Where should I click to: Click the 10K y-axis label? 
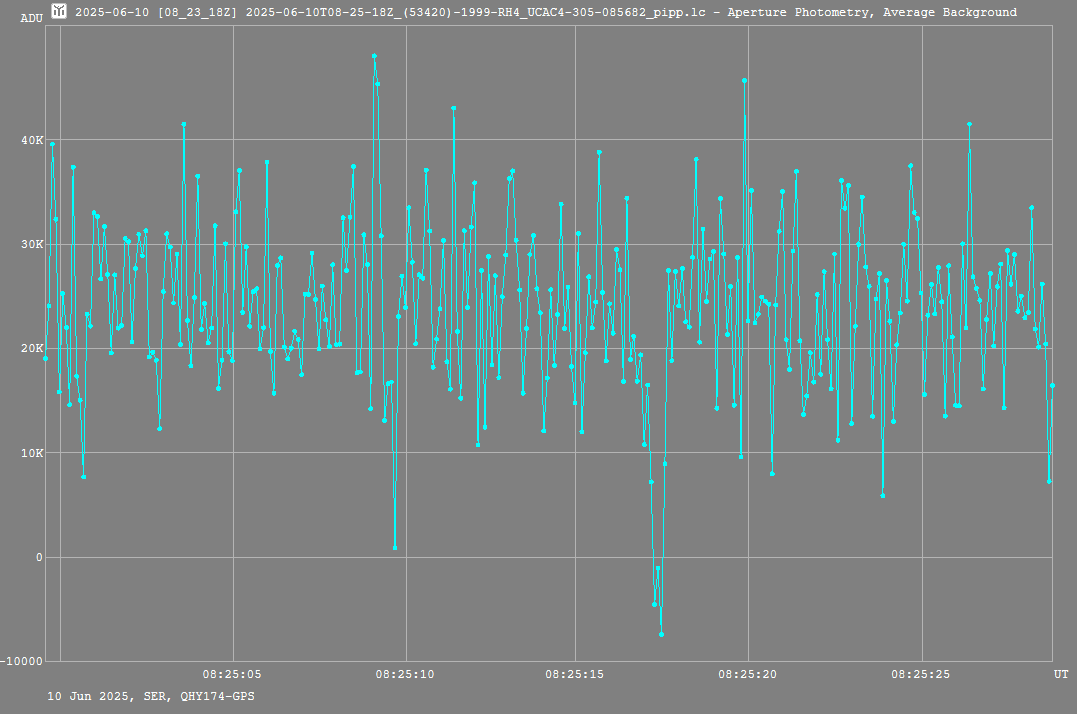point(32,453)
